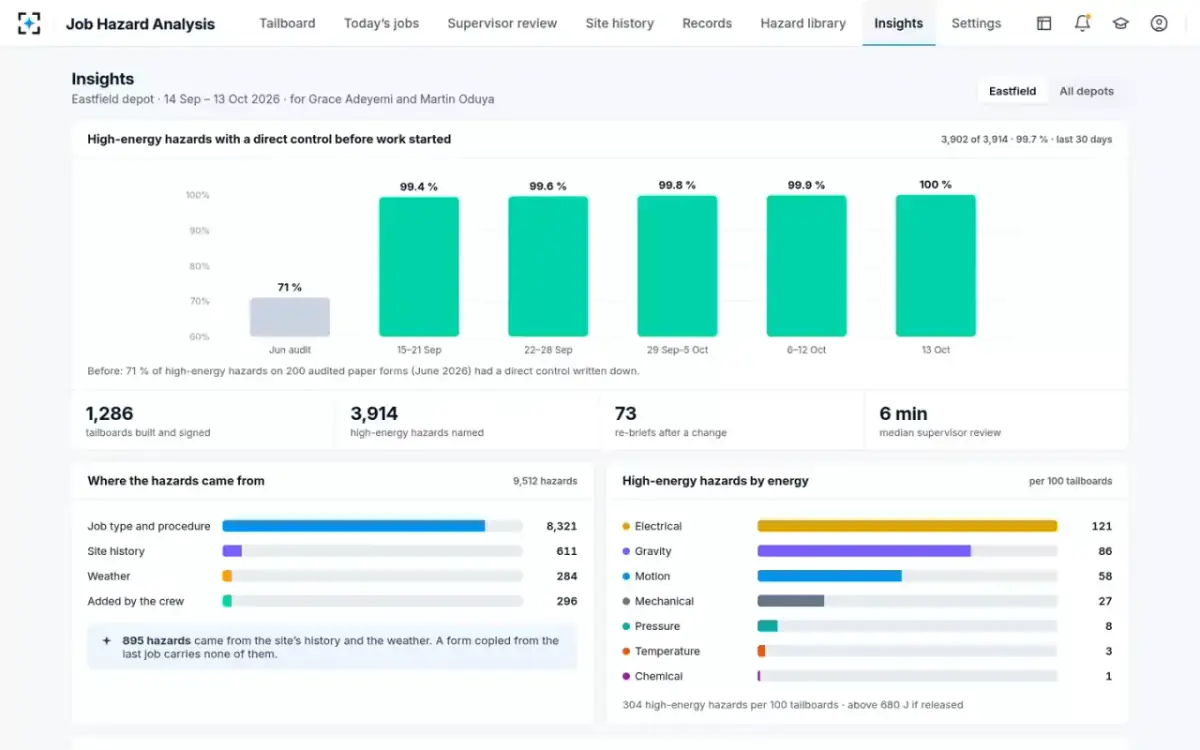Click the Motion energy bar
Image resolution: width=1200 pixels, height=750 pixels.
click(x=907, y=576)
